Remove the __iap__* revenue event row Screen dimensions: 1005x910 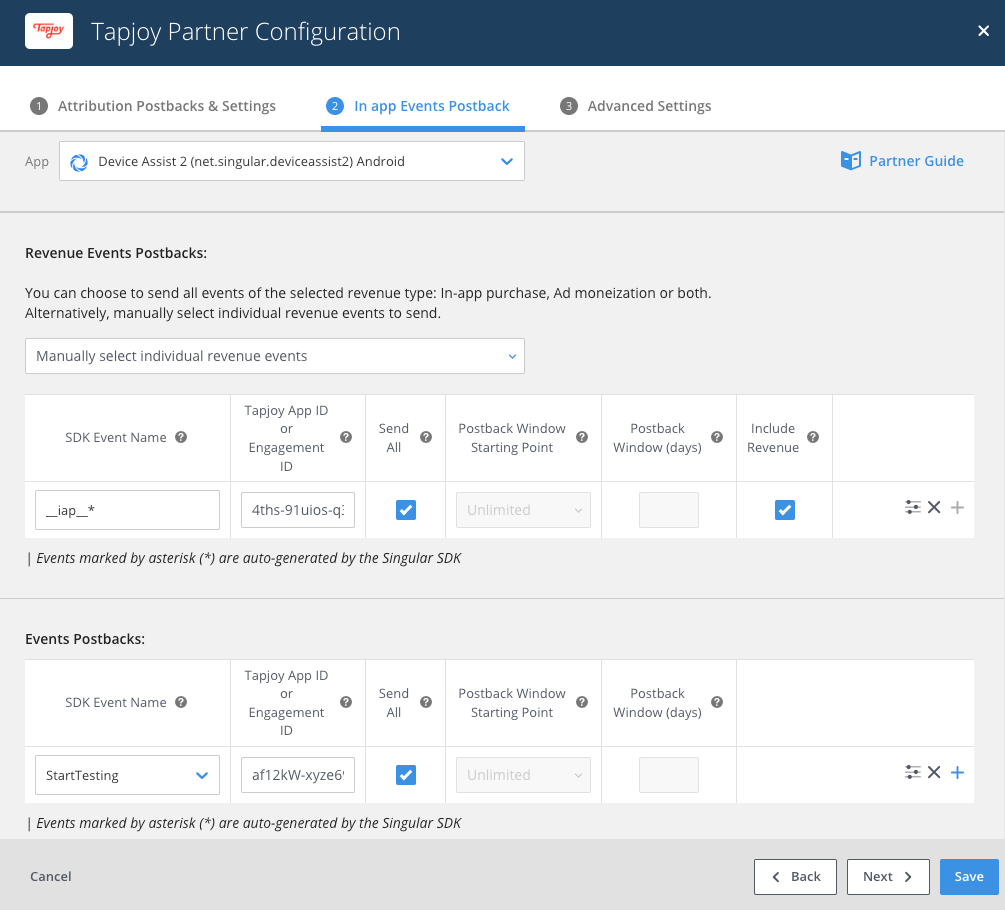(934, 508)
